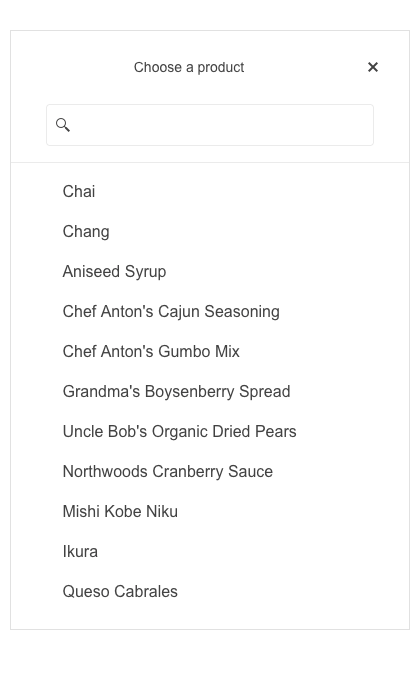
Task: Select Chef Anton's Gumbo Mix
Action: (x=210, y=352)
